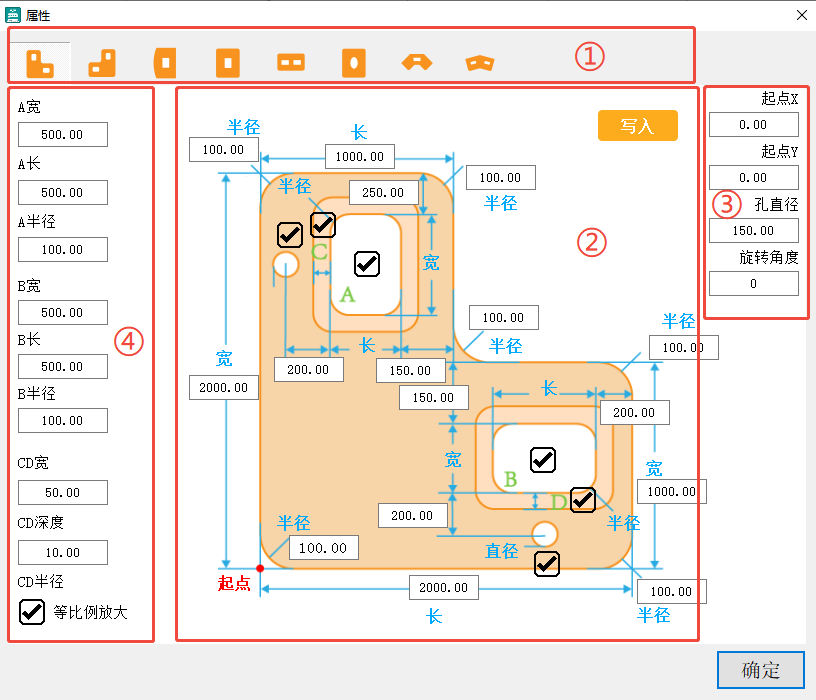Choose the rectangle with single slot icon
Viewport: 816px width, 700px height.
click(228, 63)
